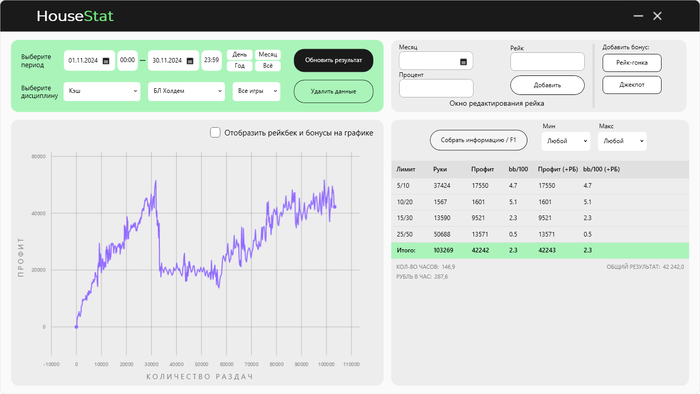Select the Итого row in the table

(x=540, y=250)
